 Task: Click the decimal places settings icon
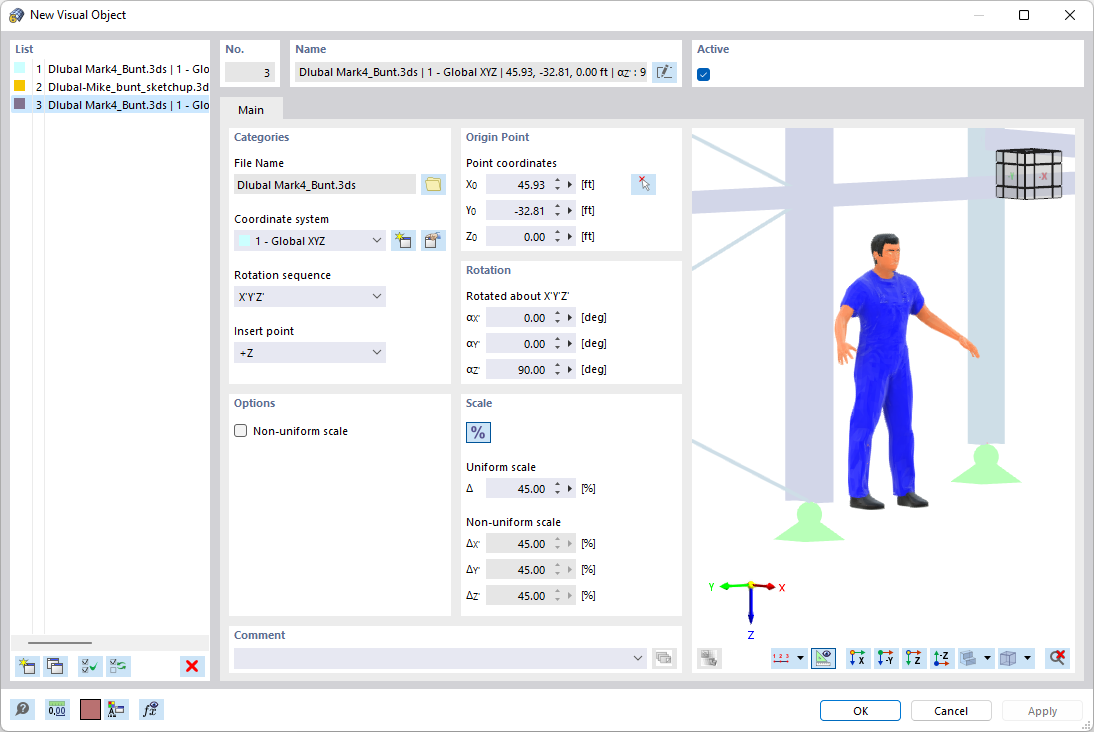57,709
